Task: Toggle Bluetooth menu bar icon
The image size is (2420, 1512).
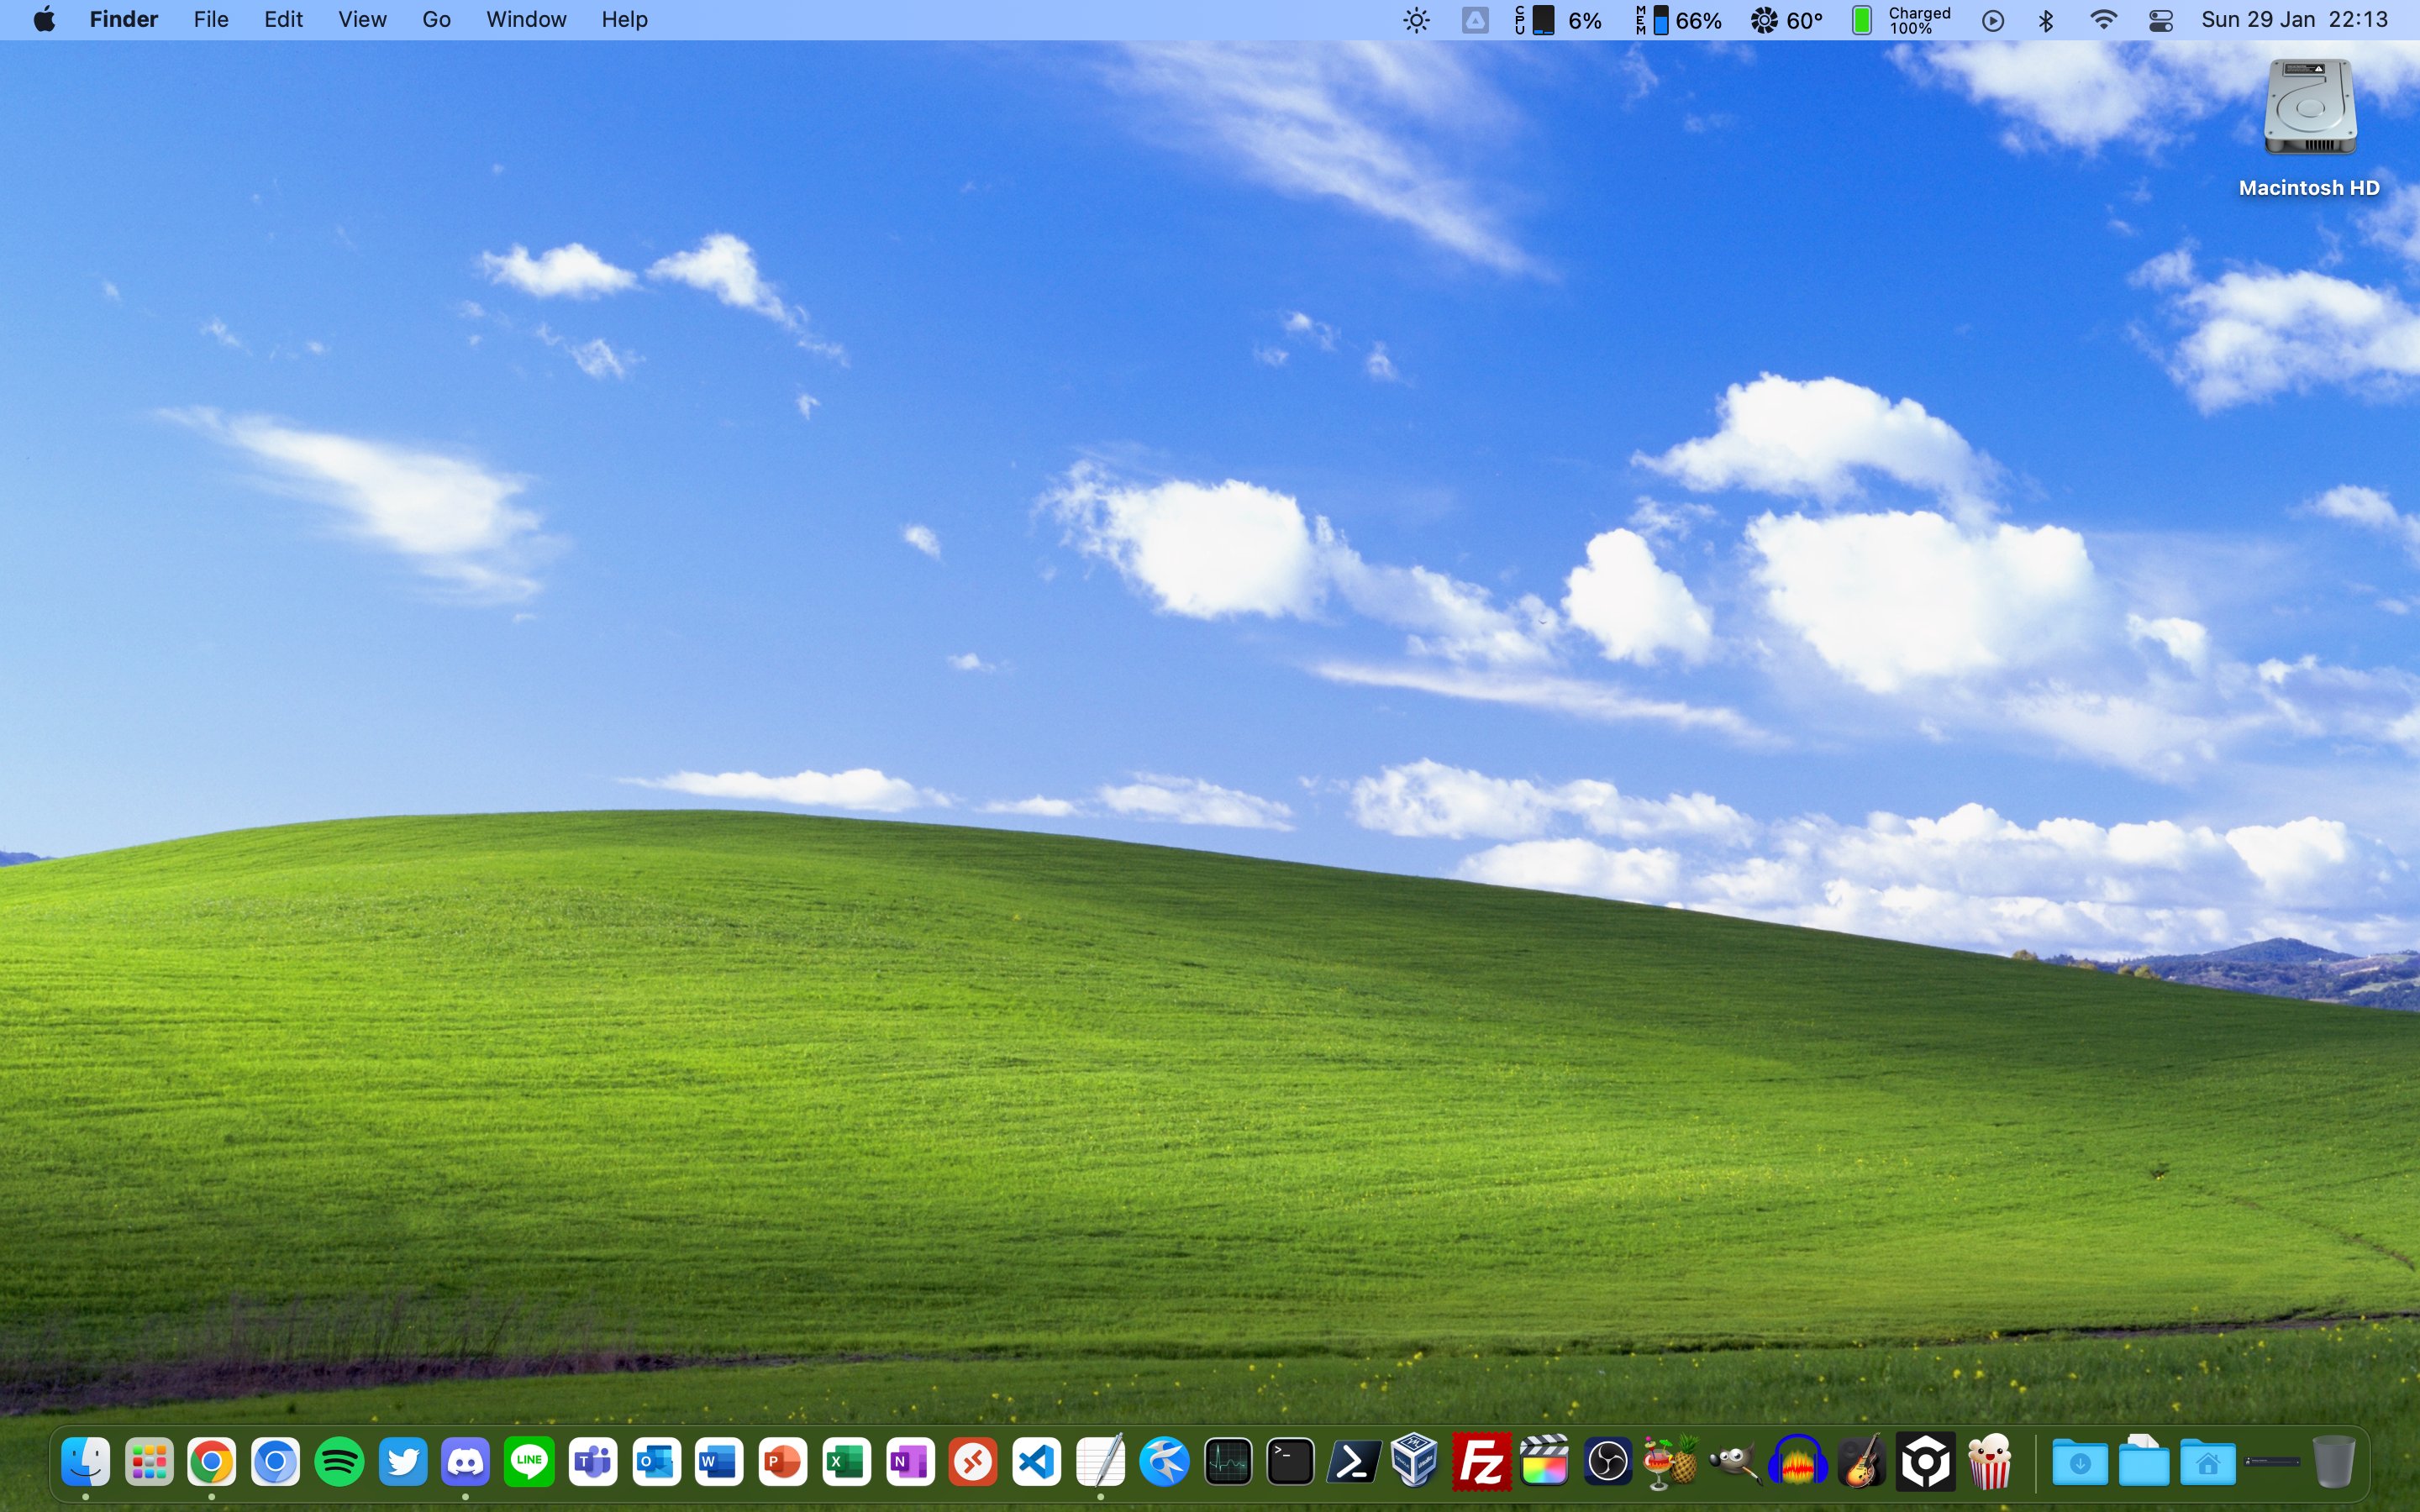Action: [2046, 20]
